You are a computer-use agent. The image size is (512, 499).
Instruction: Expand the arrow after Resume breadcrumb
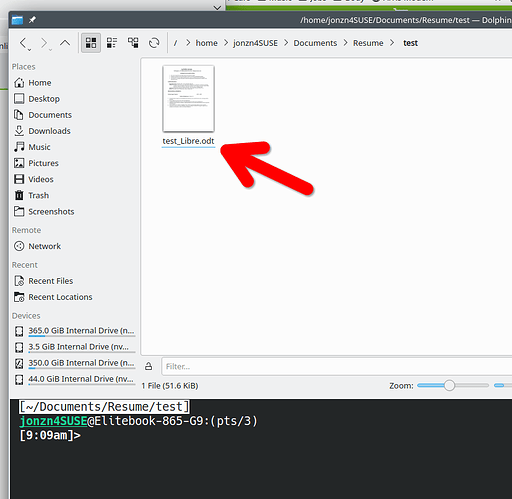tap(392, 43)
